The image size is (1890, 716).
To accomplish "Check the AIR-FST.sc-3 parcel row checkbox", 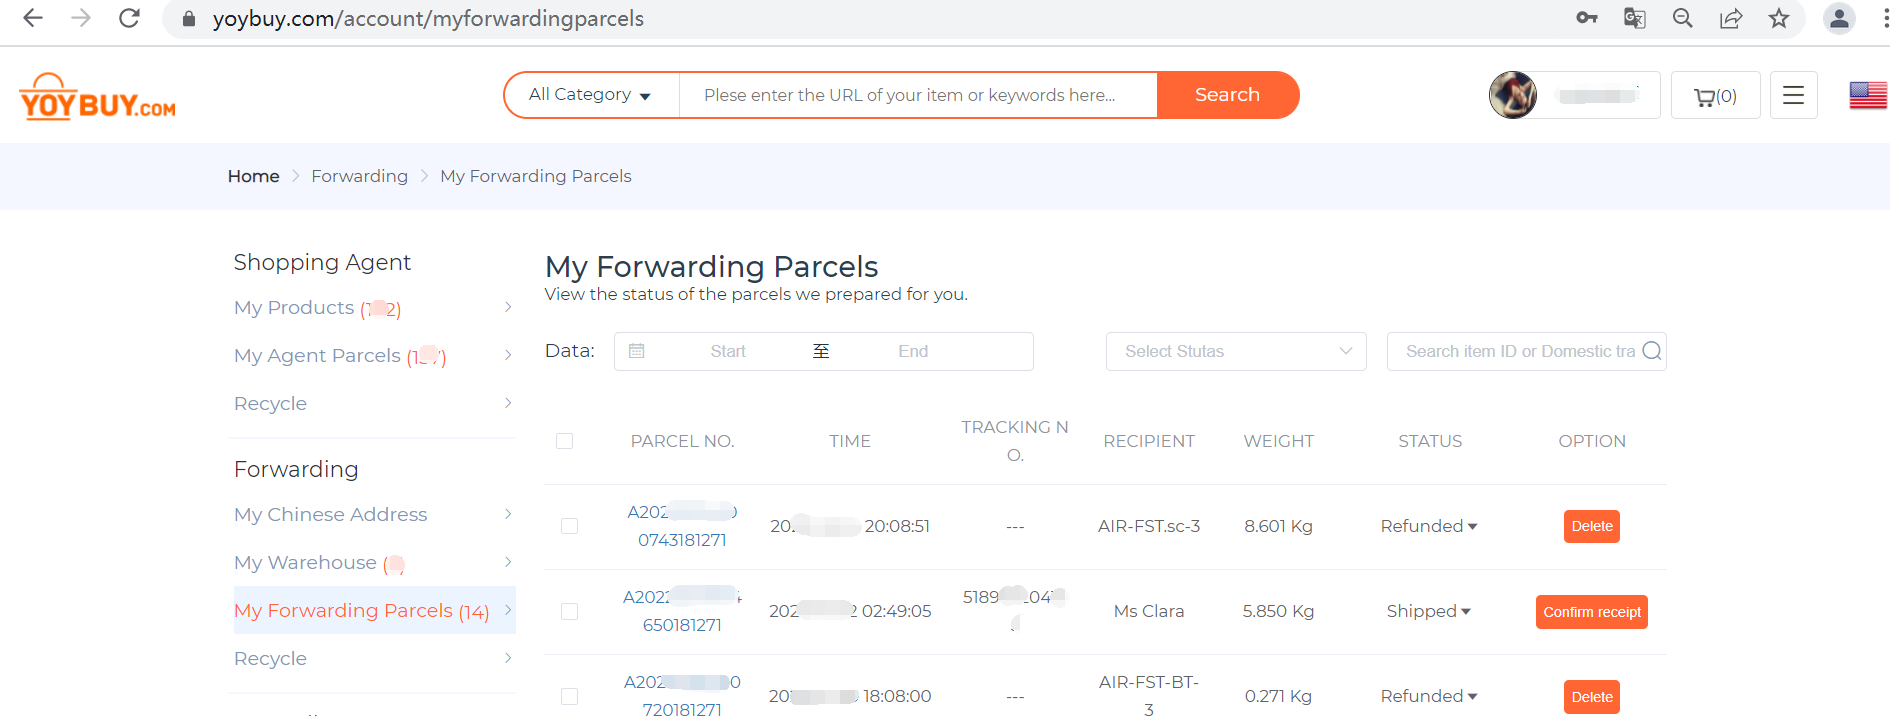I will tap(569, 526).
